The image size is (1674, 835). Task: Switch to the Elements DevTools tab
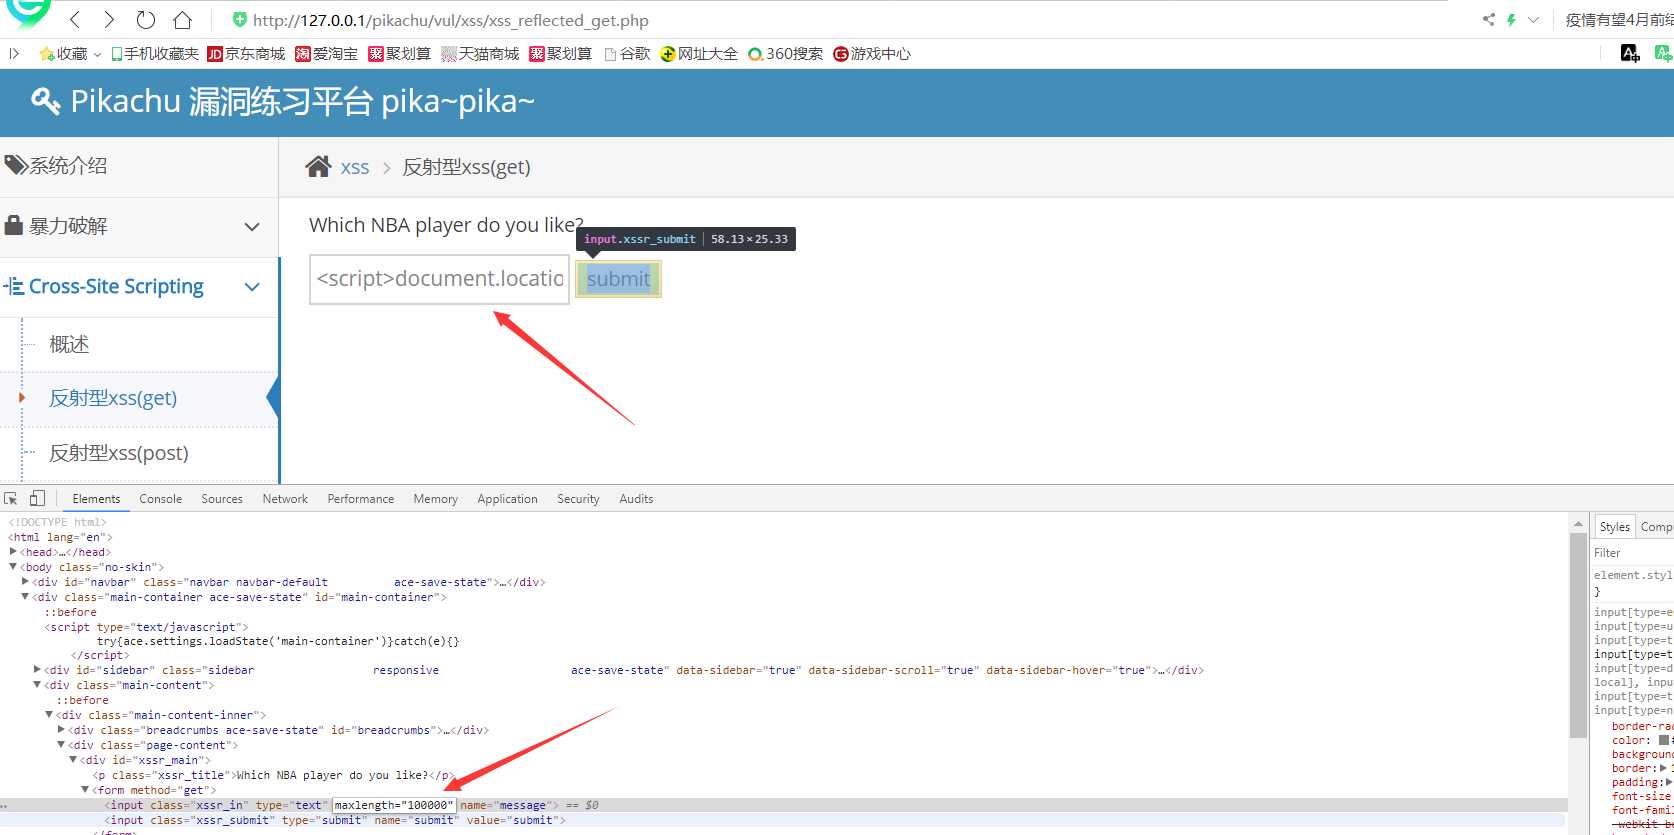[x=96, y=499]
